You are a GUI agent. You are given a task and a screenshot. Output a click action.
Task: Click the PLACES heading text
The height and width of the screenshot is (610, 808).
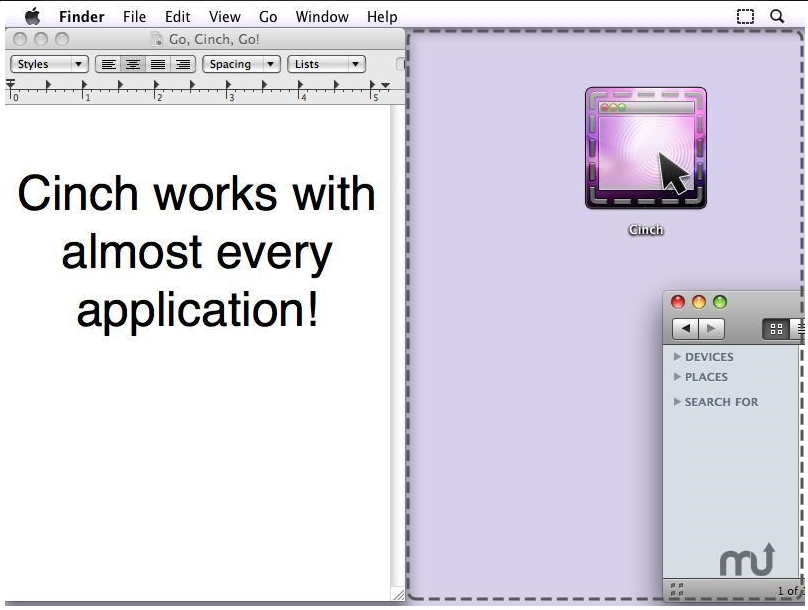coord(706,377)
